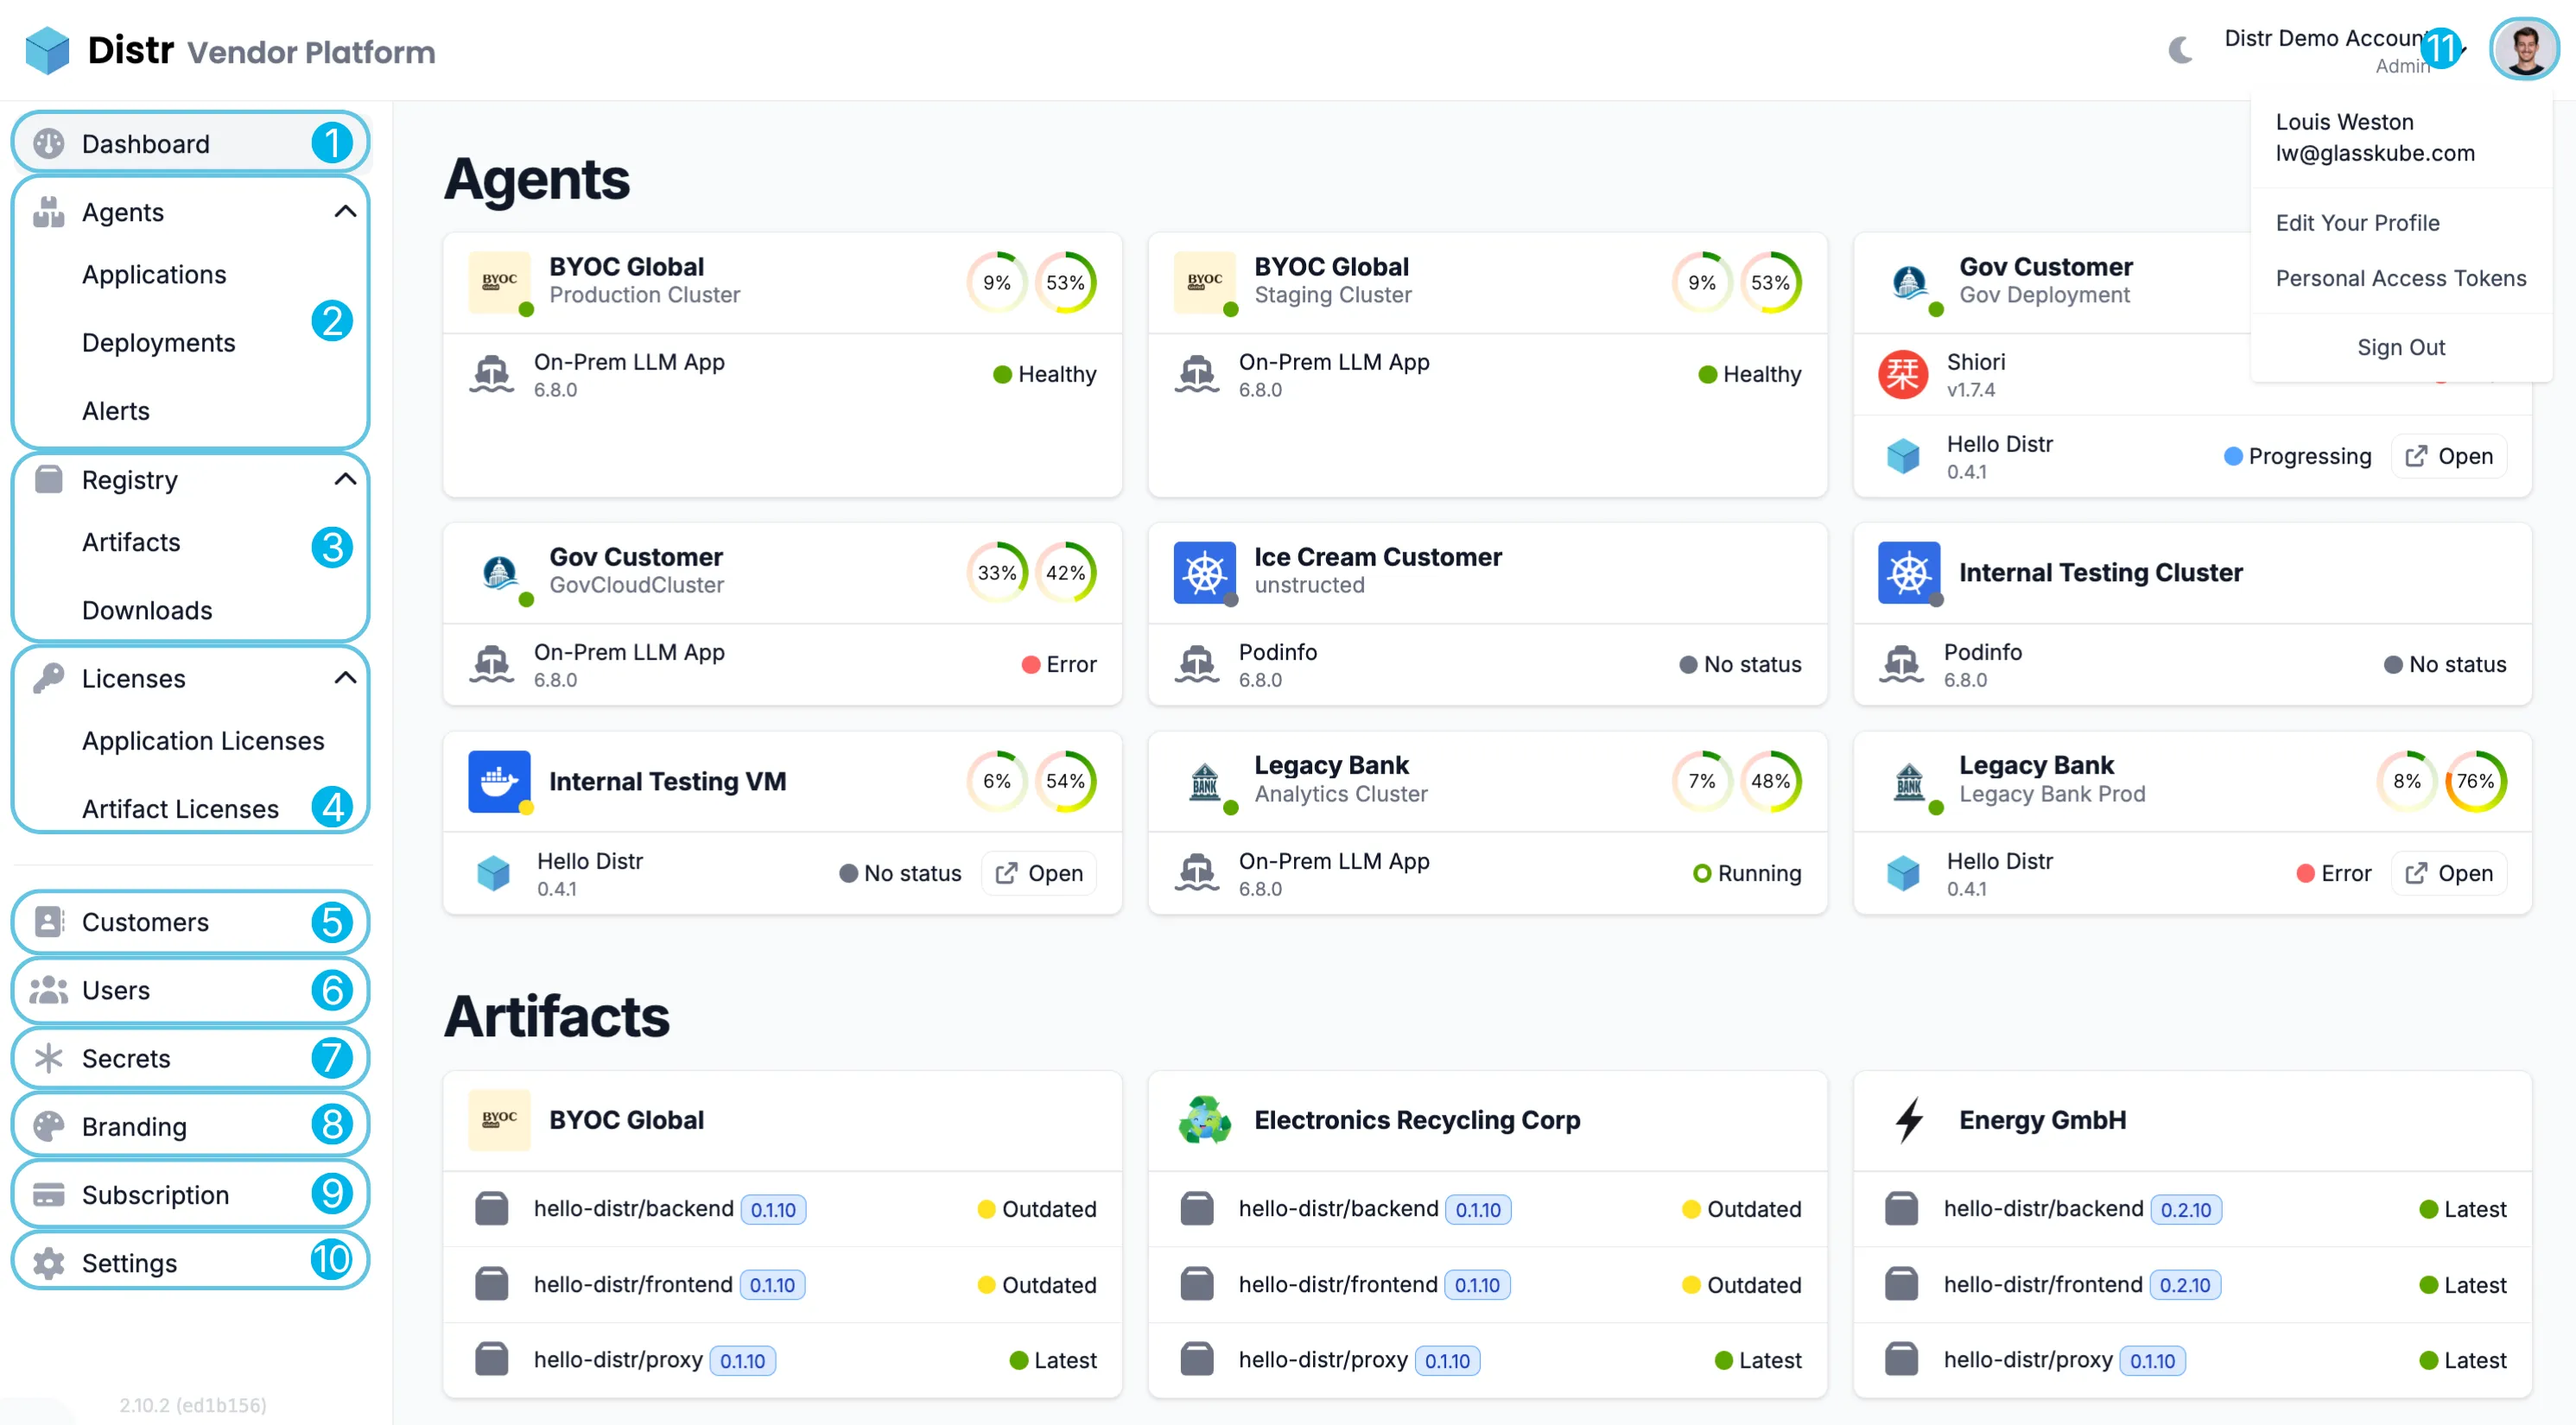Open the Branding palette icon
This screenshot has width=2576, height=1425.
pyautogui.click(x=48, y=1126)
